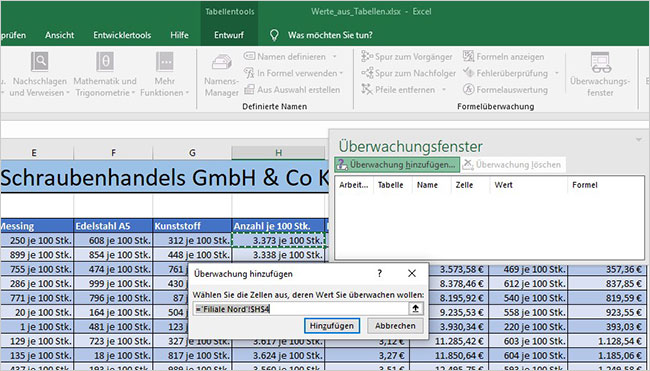Open the Ansicht tab

pyautogui.click(x=60, y=35)
